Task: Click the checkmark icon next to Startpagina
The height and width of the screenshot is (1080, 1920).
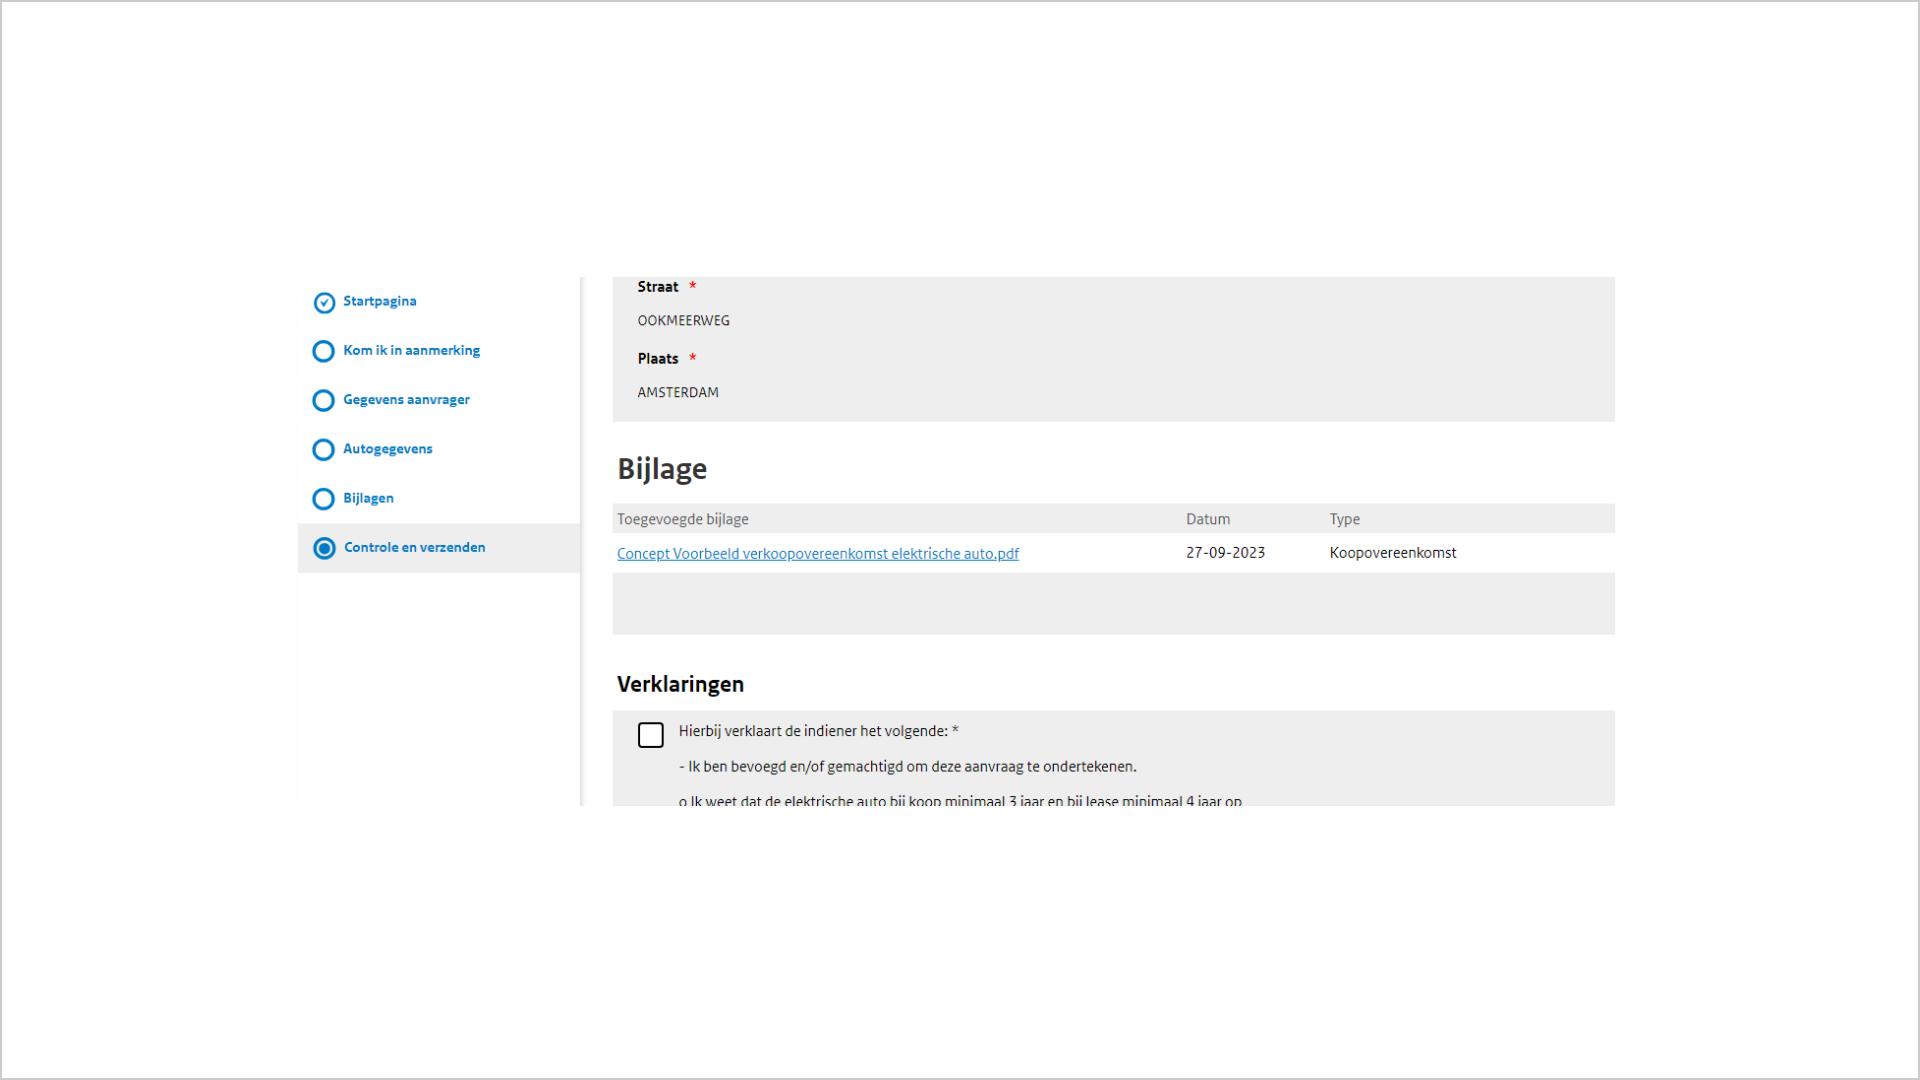Action: [x=323, y=302]
